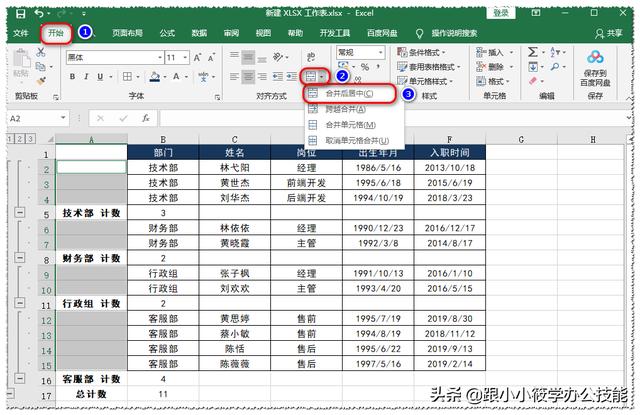This screenshot has width=640, height=415.
Task: Select the Format Painter brush
Action: click(41, 81)
